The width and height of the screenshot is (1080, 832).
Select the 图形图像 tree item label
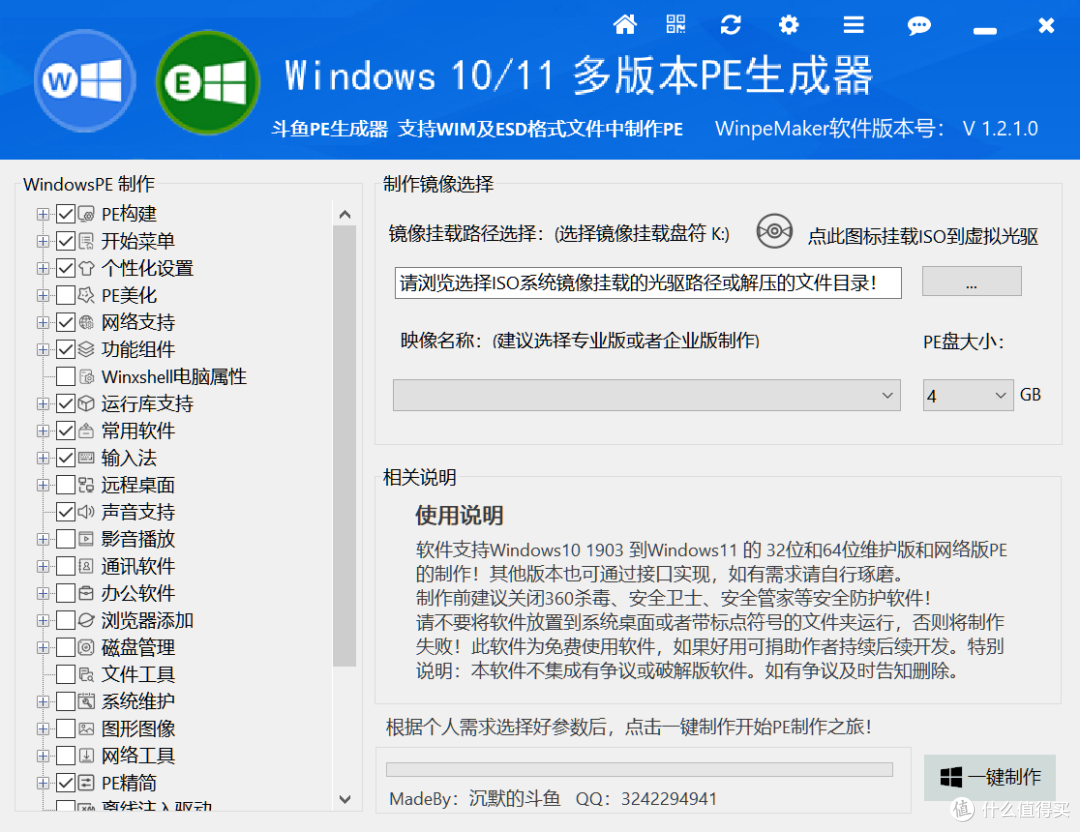coord(138,729)
